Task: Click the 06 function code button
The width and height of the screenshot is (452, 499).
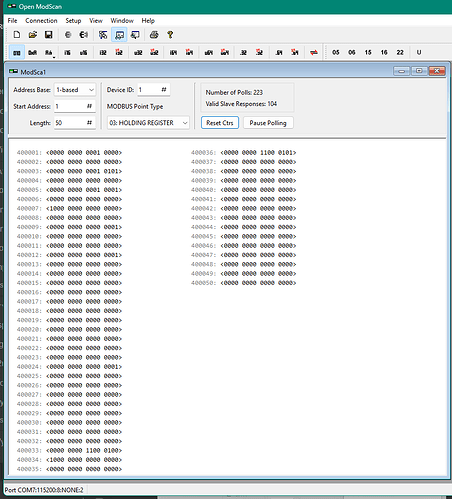Action: (352, 52)
